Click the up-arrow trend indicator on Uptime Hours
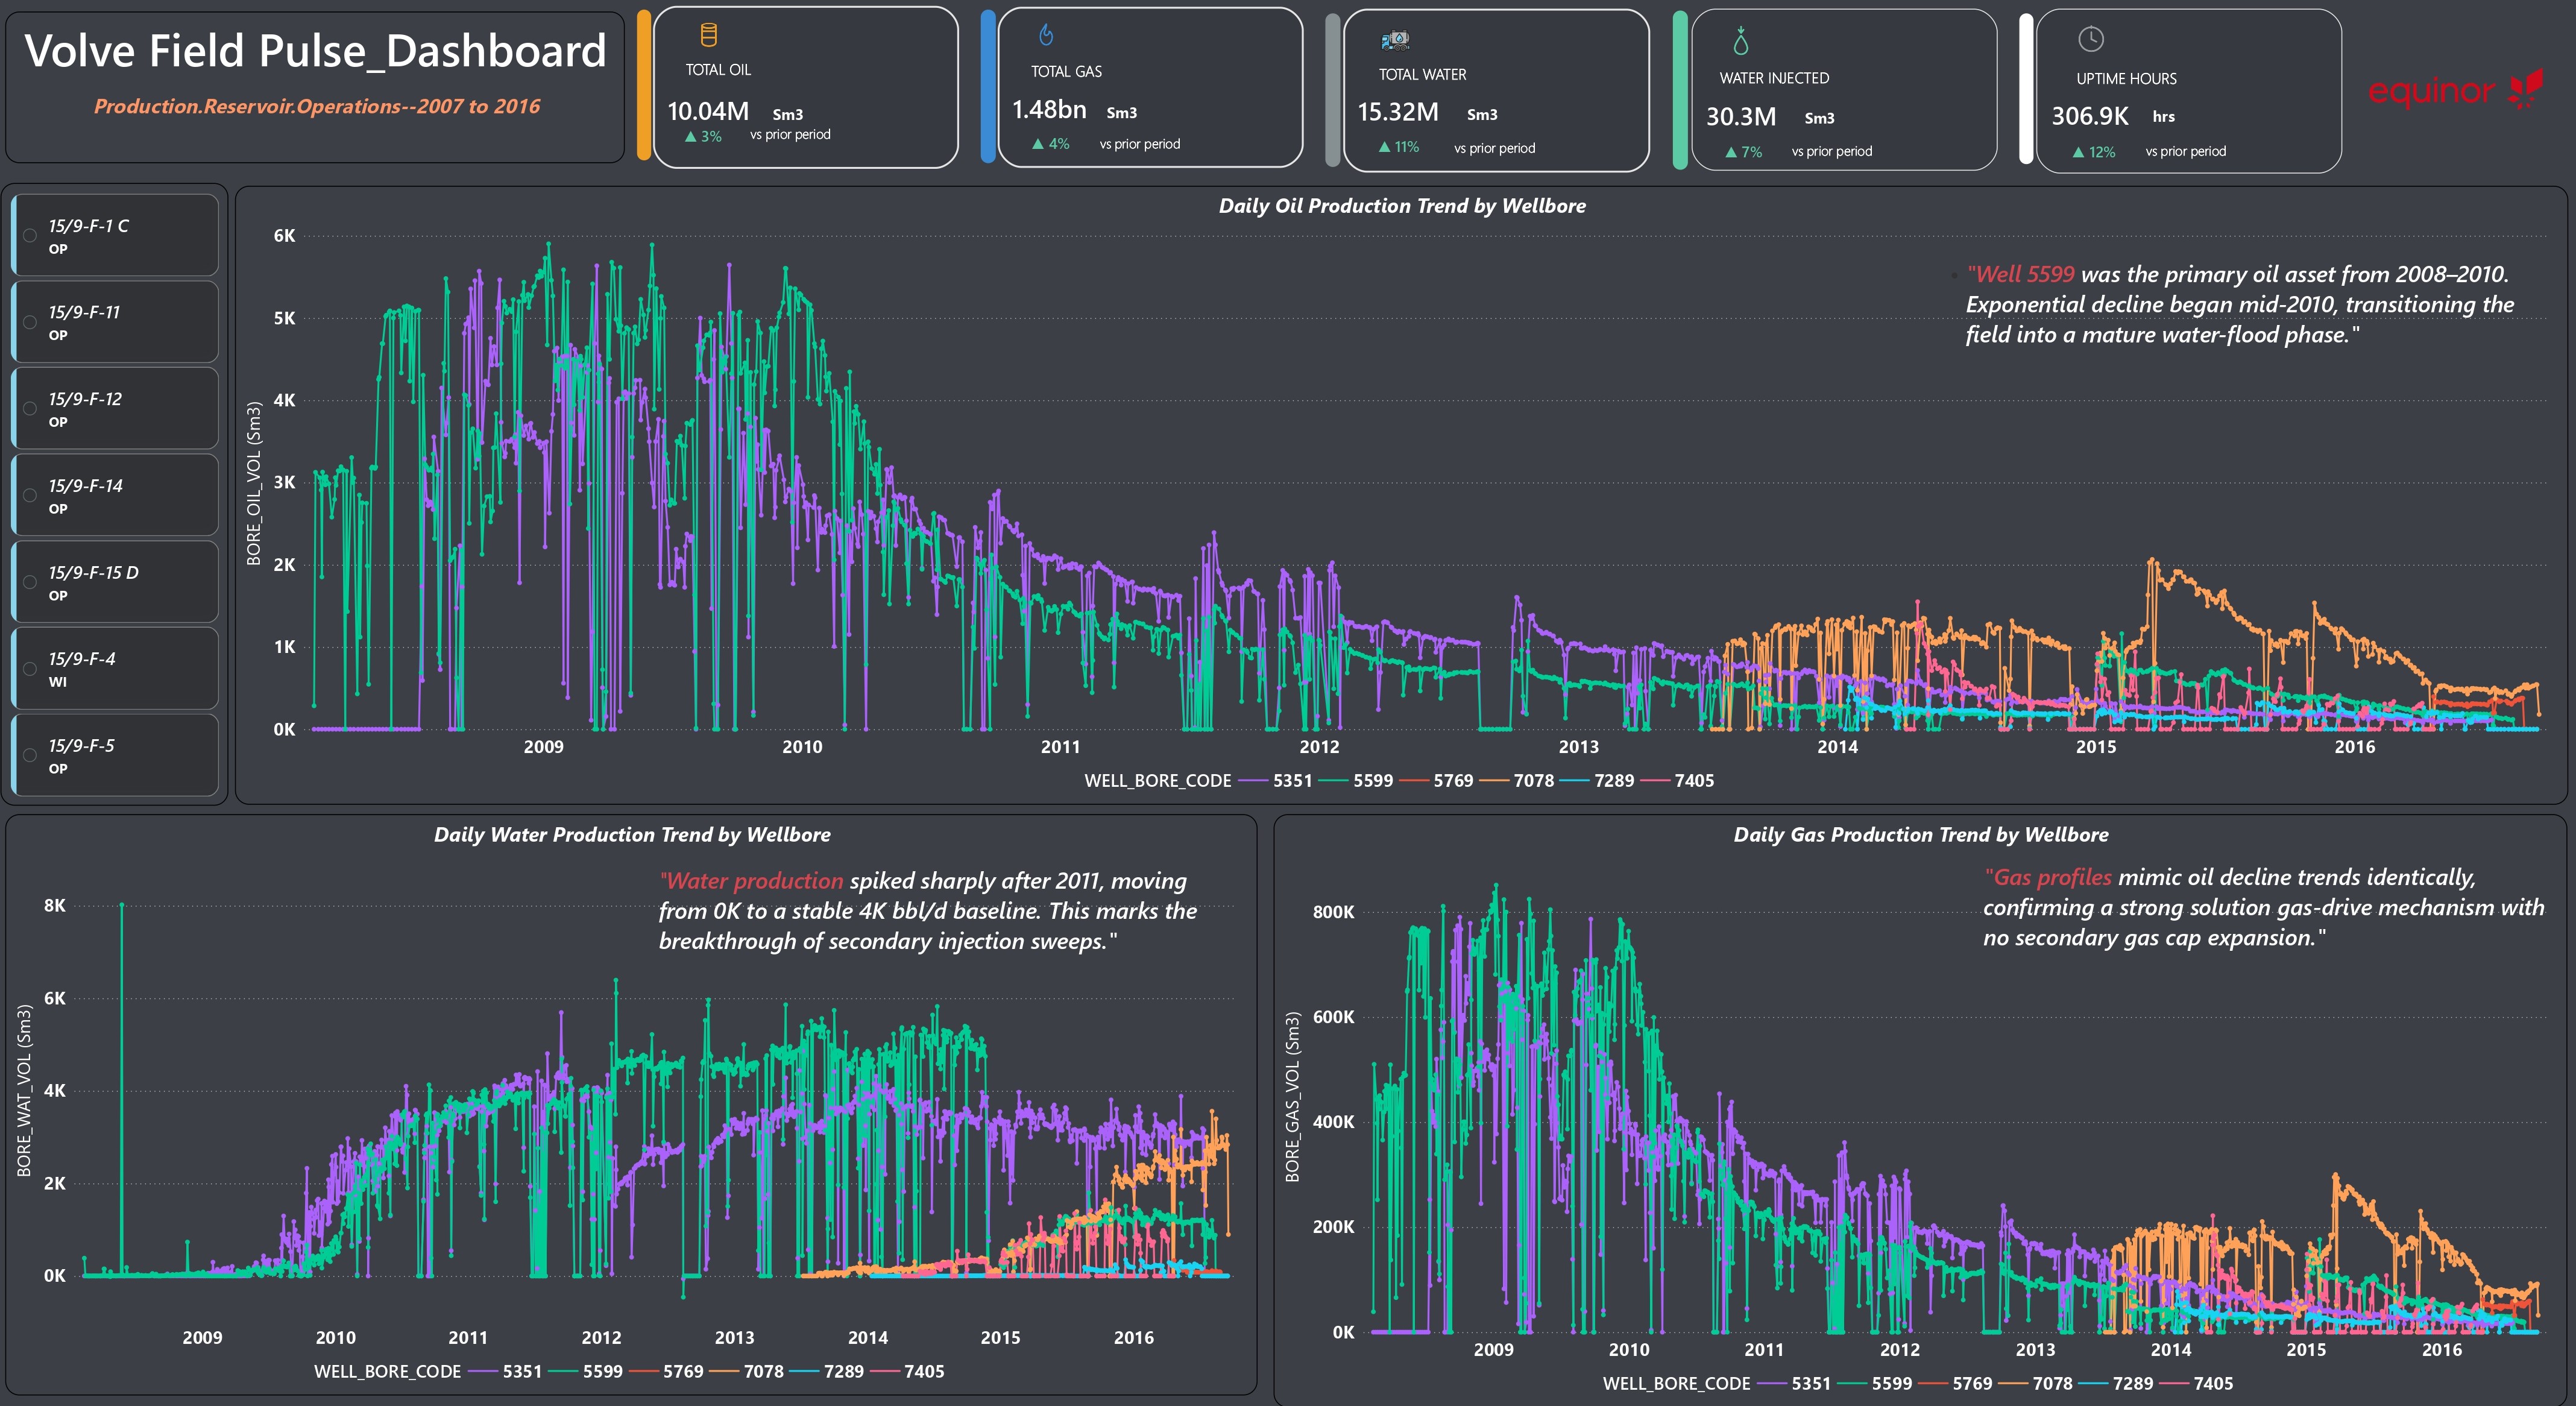The height and width of the screenshot is (1406, 2576). 2078,152
